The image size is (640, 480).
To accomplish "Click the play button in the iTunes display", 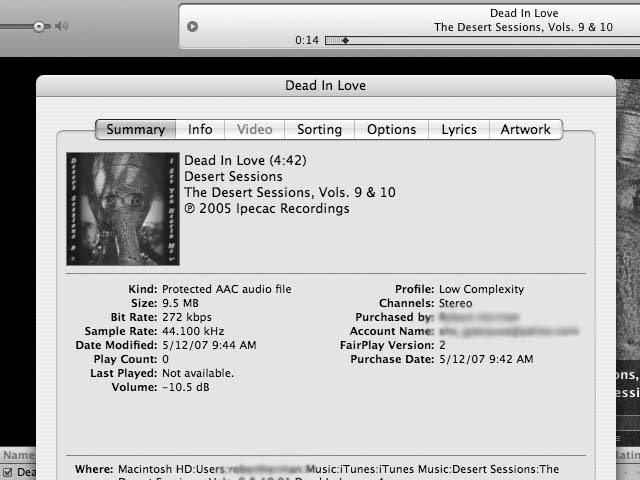I will click(193, 27).
